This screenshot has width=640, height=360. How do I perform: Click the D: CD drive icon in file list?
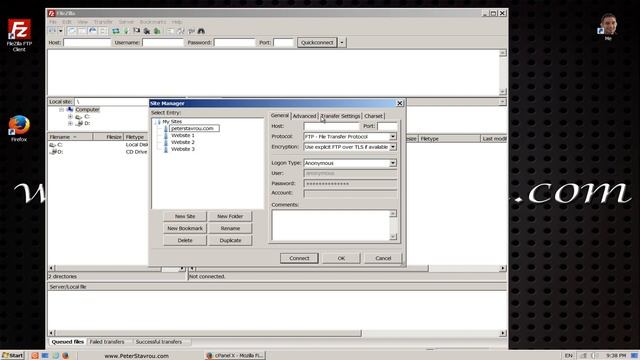(x=52, y=152)
